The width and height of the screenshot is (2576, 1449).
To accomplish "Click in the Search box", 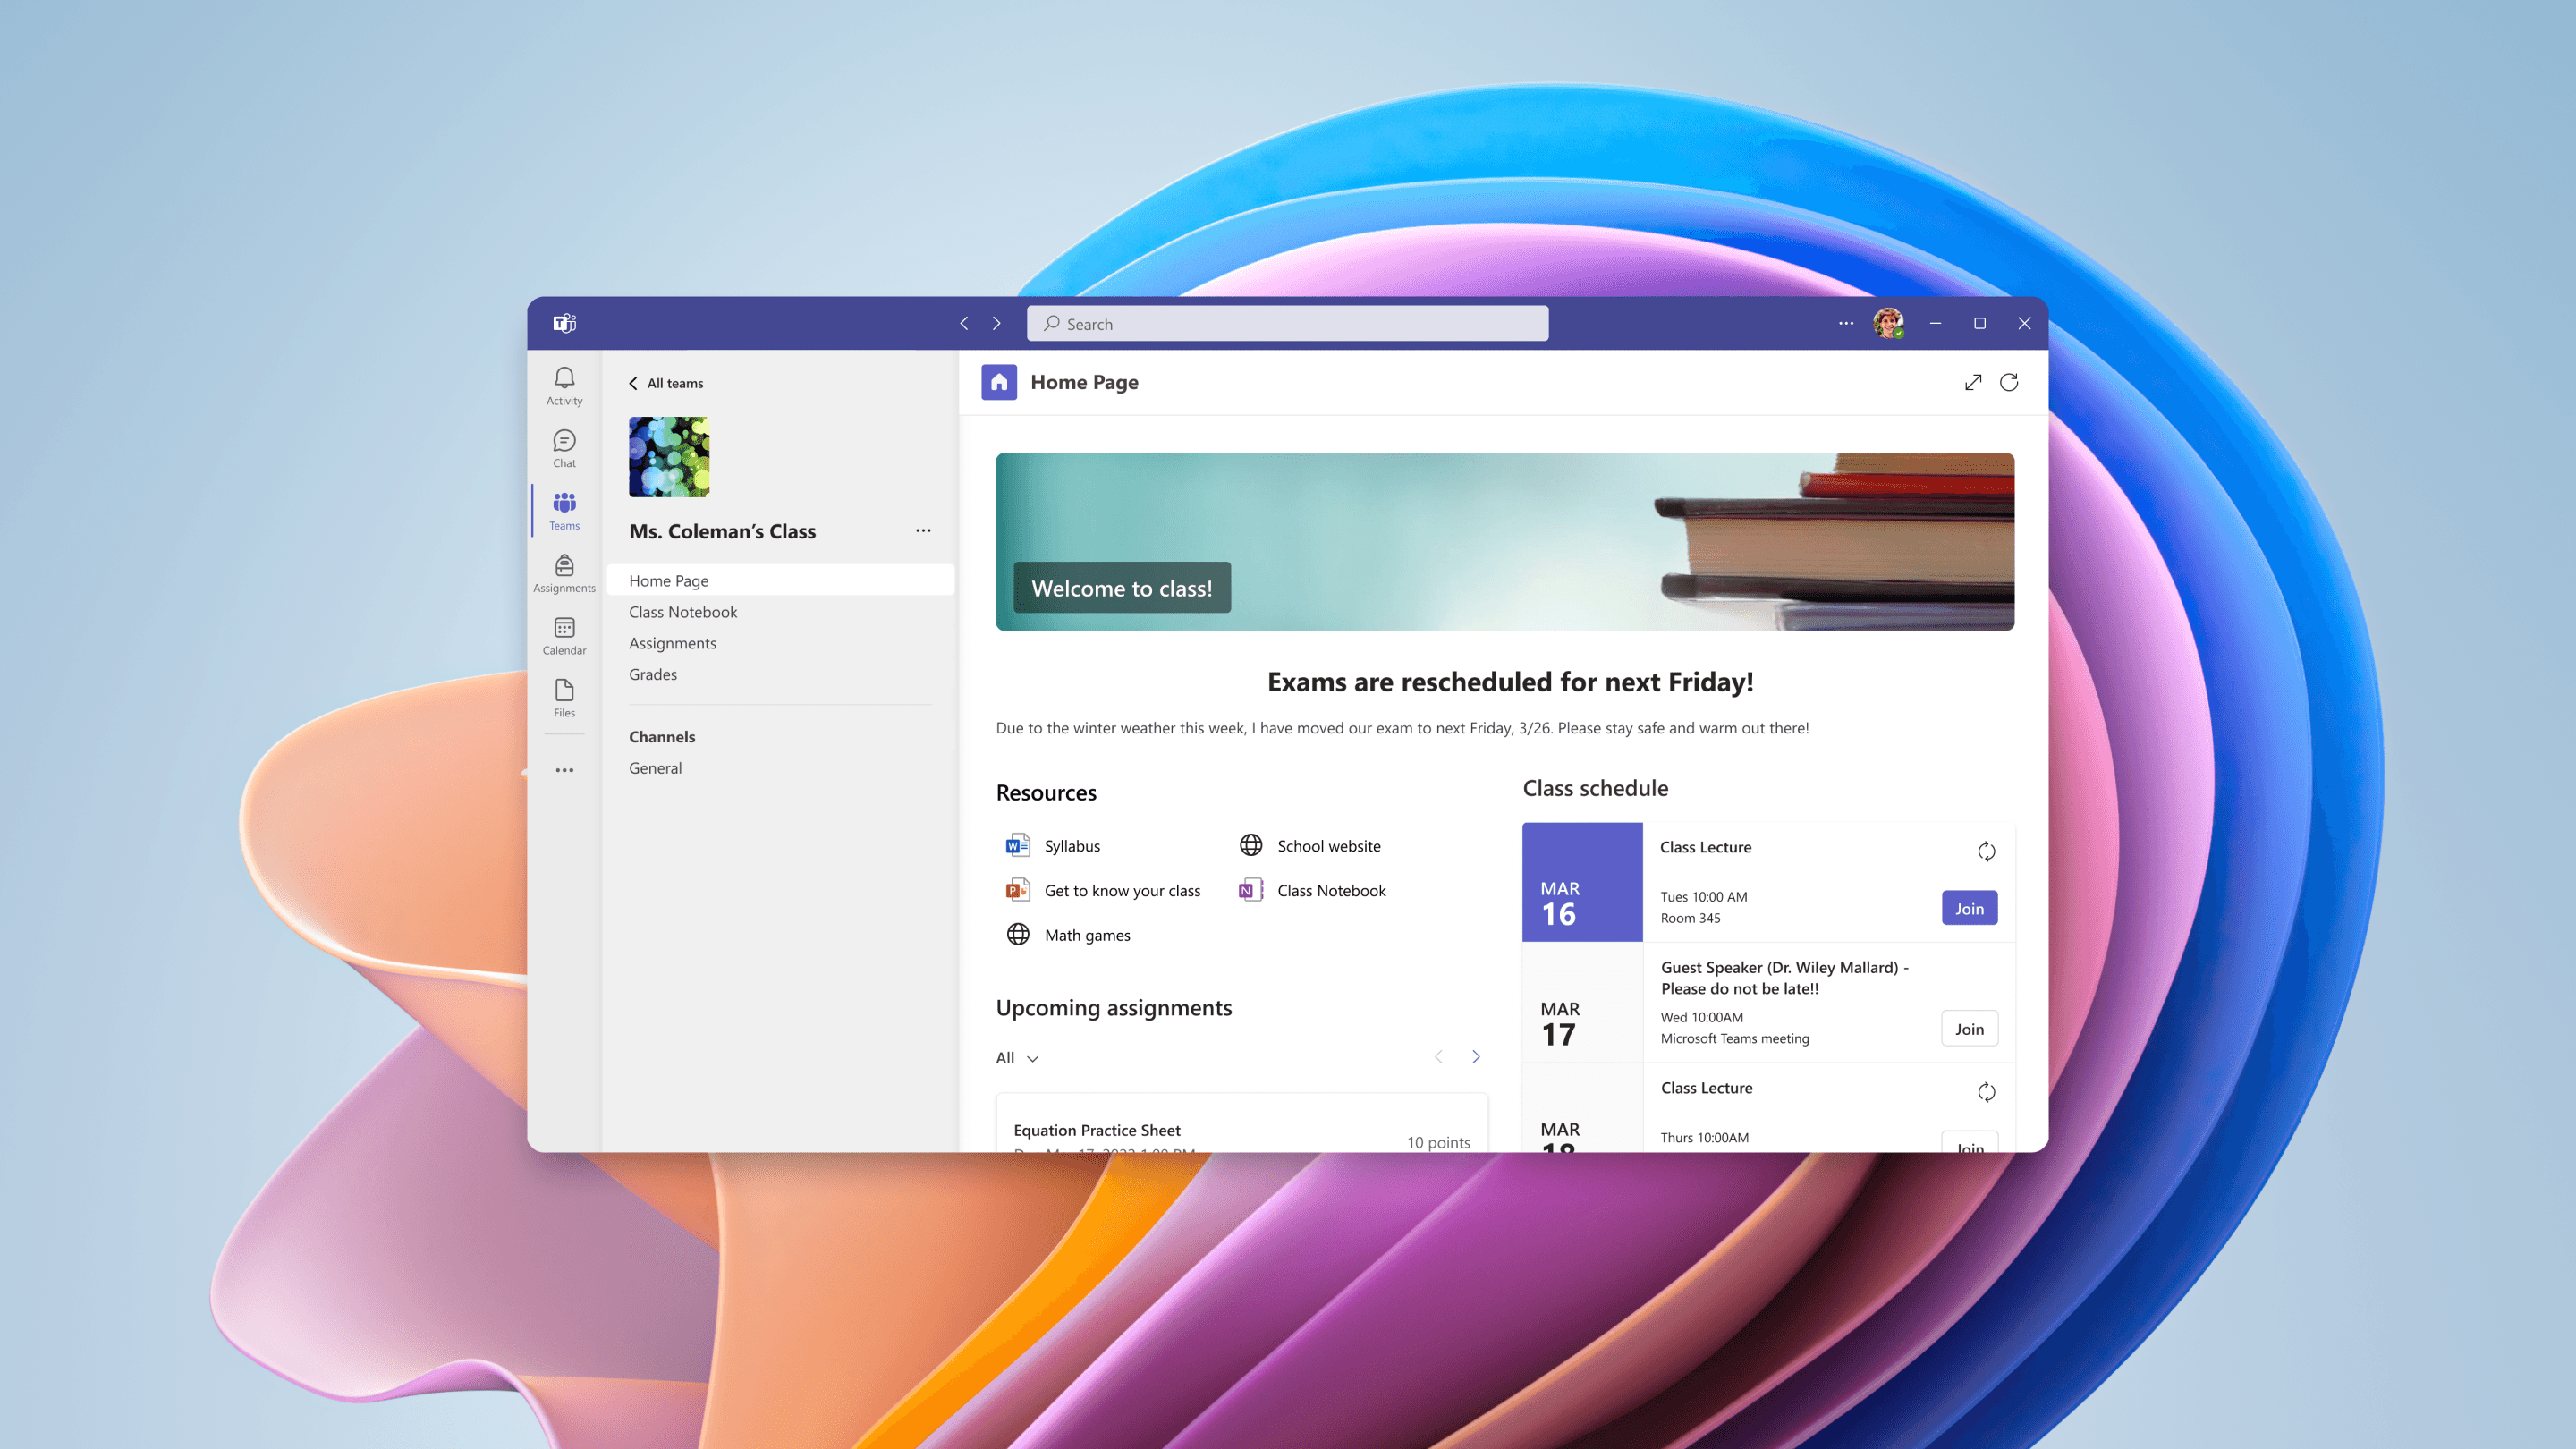I will [1286, 324].
